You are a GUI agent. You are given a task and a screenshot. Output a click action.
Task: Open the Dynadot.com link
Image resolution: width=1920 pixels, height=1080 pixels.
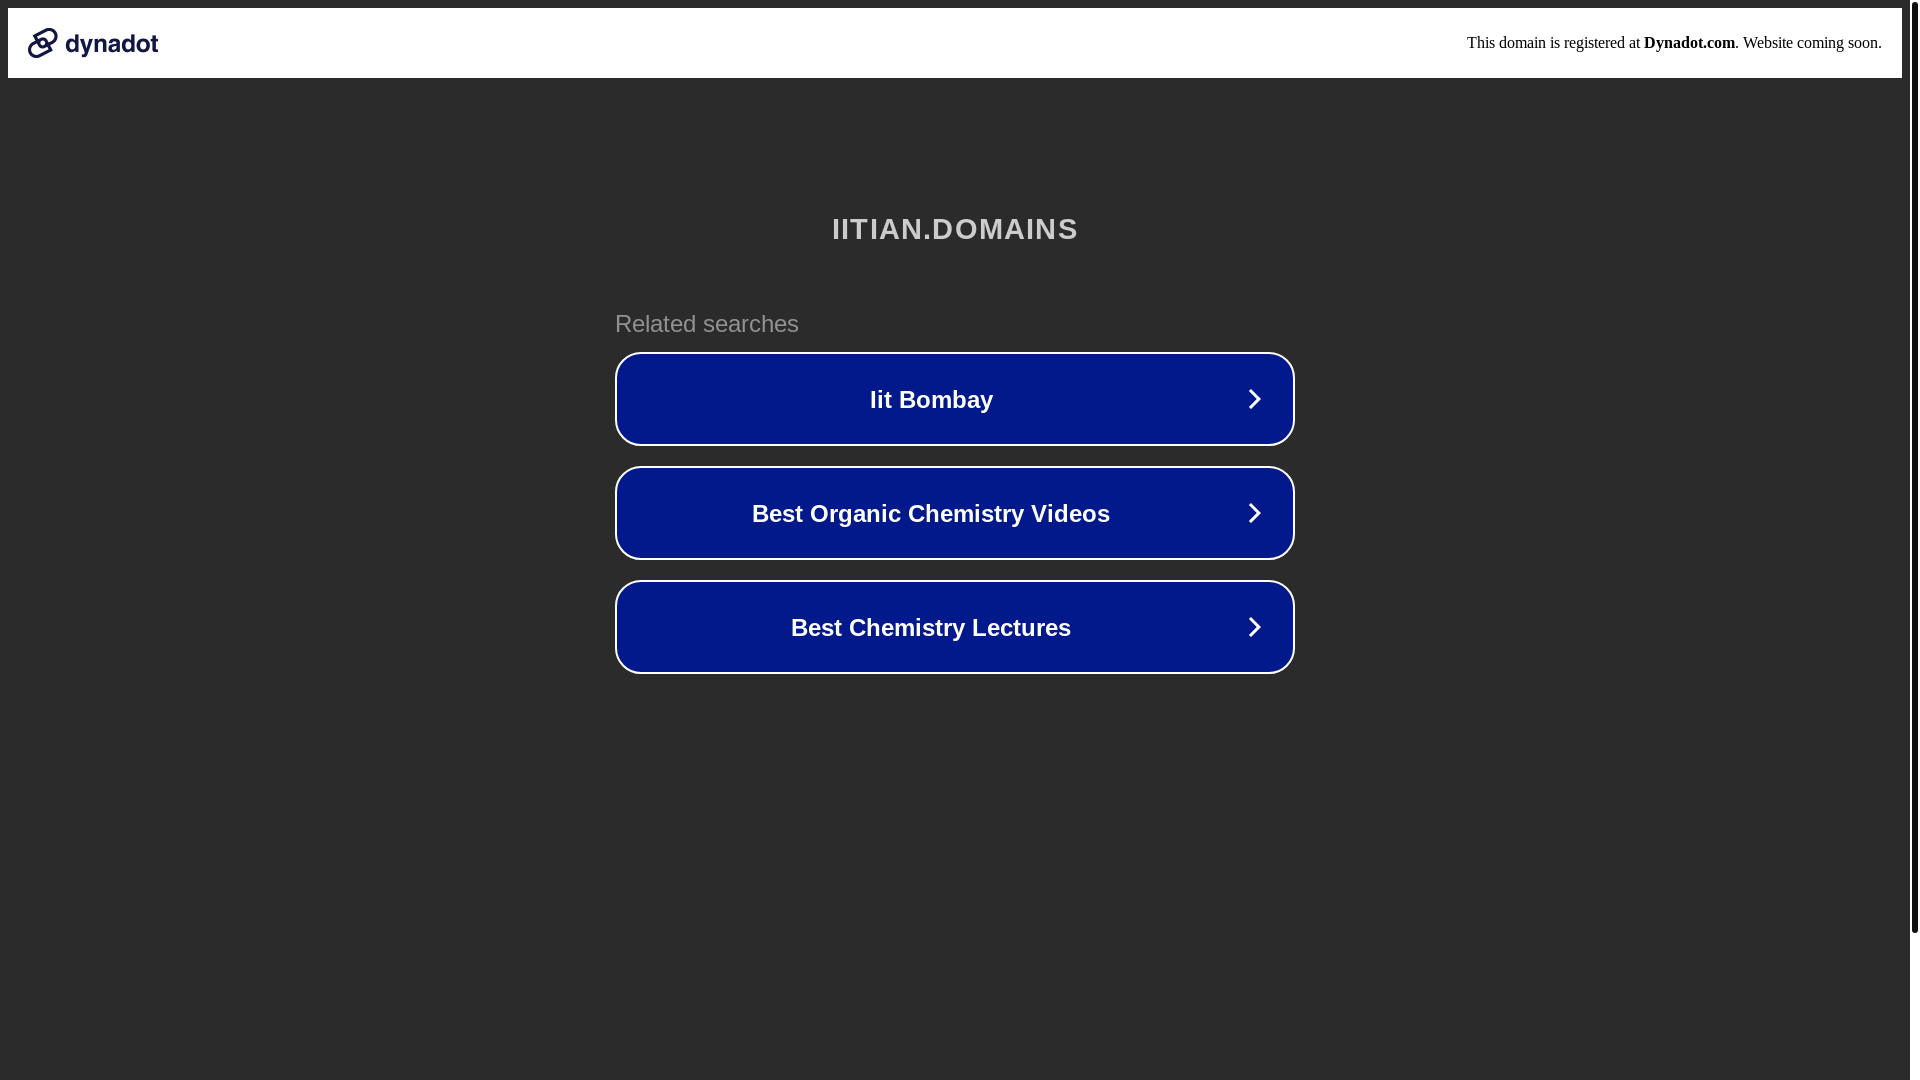coord(1689,43)
